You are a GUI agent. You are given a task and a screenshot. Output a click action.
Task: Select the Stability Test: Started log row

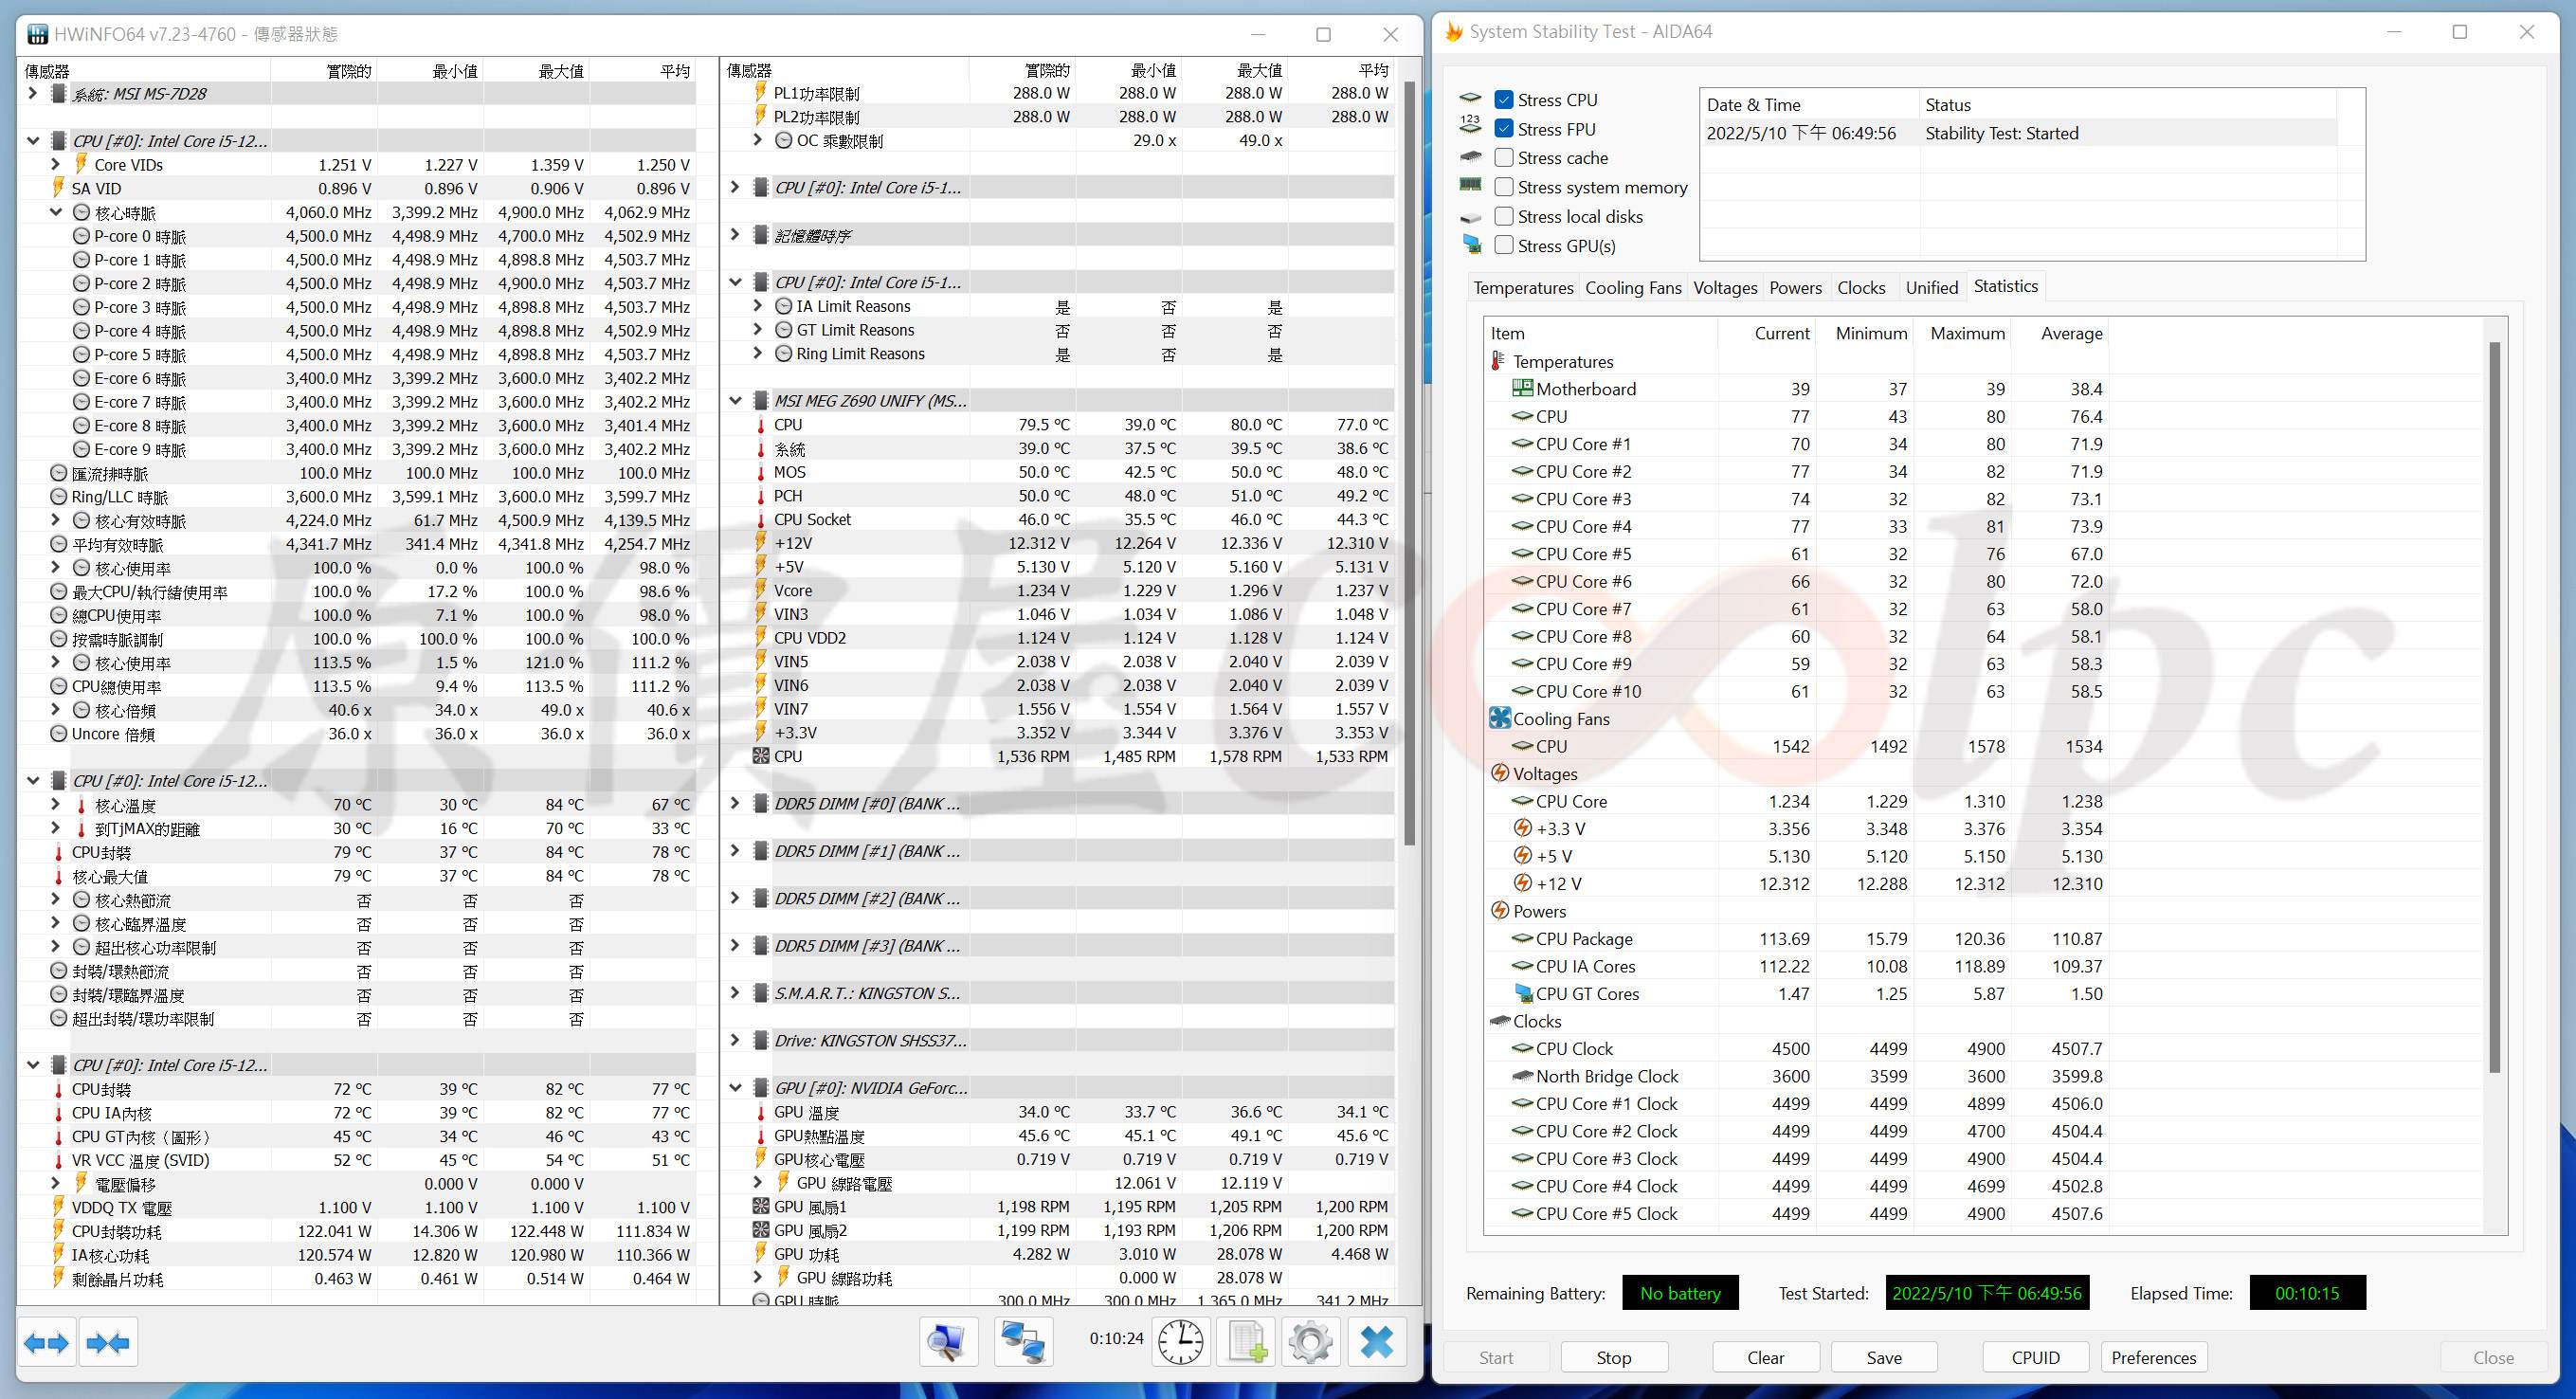(2018, 133)
